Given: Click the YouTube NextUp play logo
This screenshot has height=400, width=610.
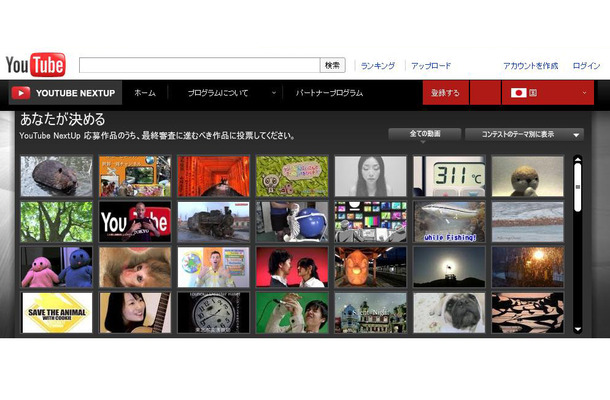Looking at the screenshot, I should click(21, 93).
